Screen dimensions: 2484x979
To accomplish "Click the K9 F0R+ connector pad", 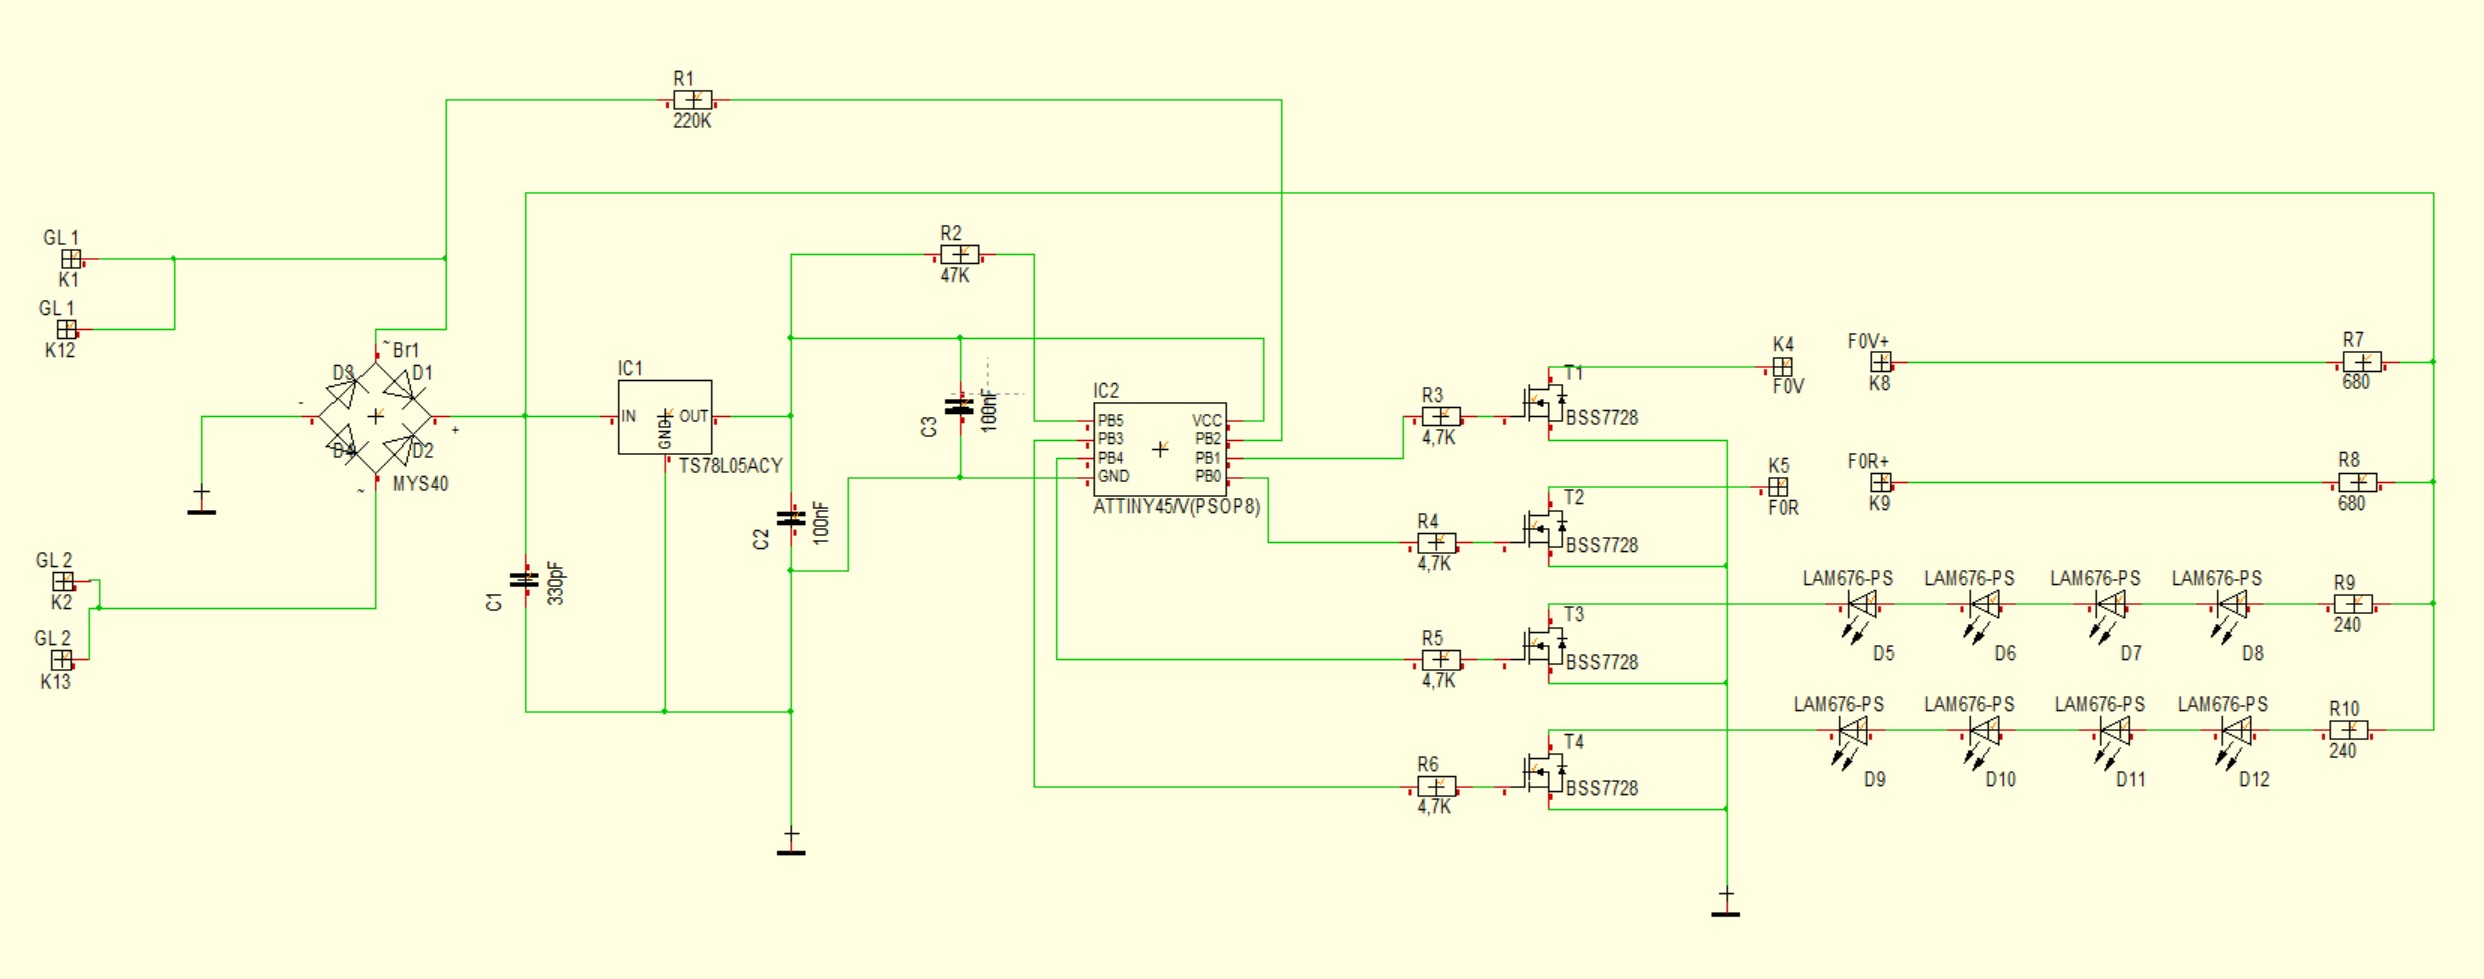I will point(1880,482).
